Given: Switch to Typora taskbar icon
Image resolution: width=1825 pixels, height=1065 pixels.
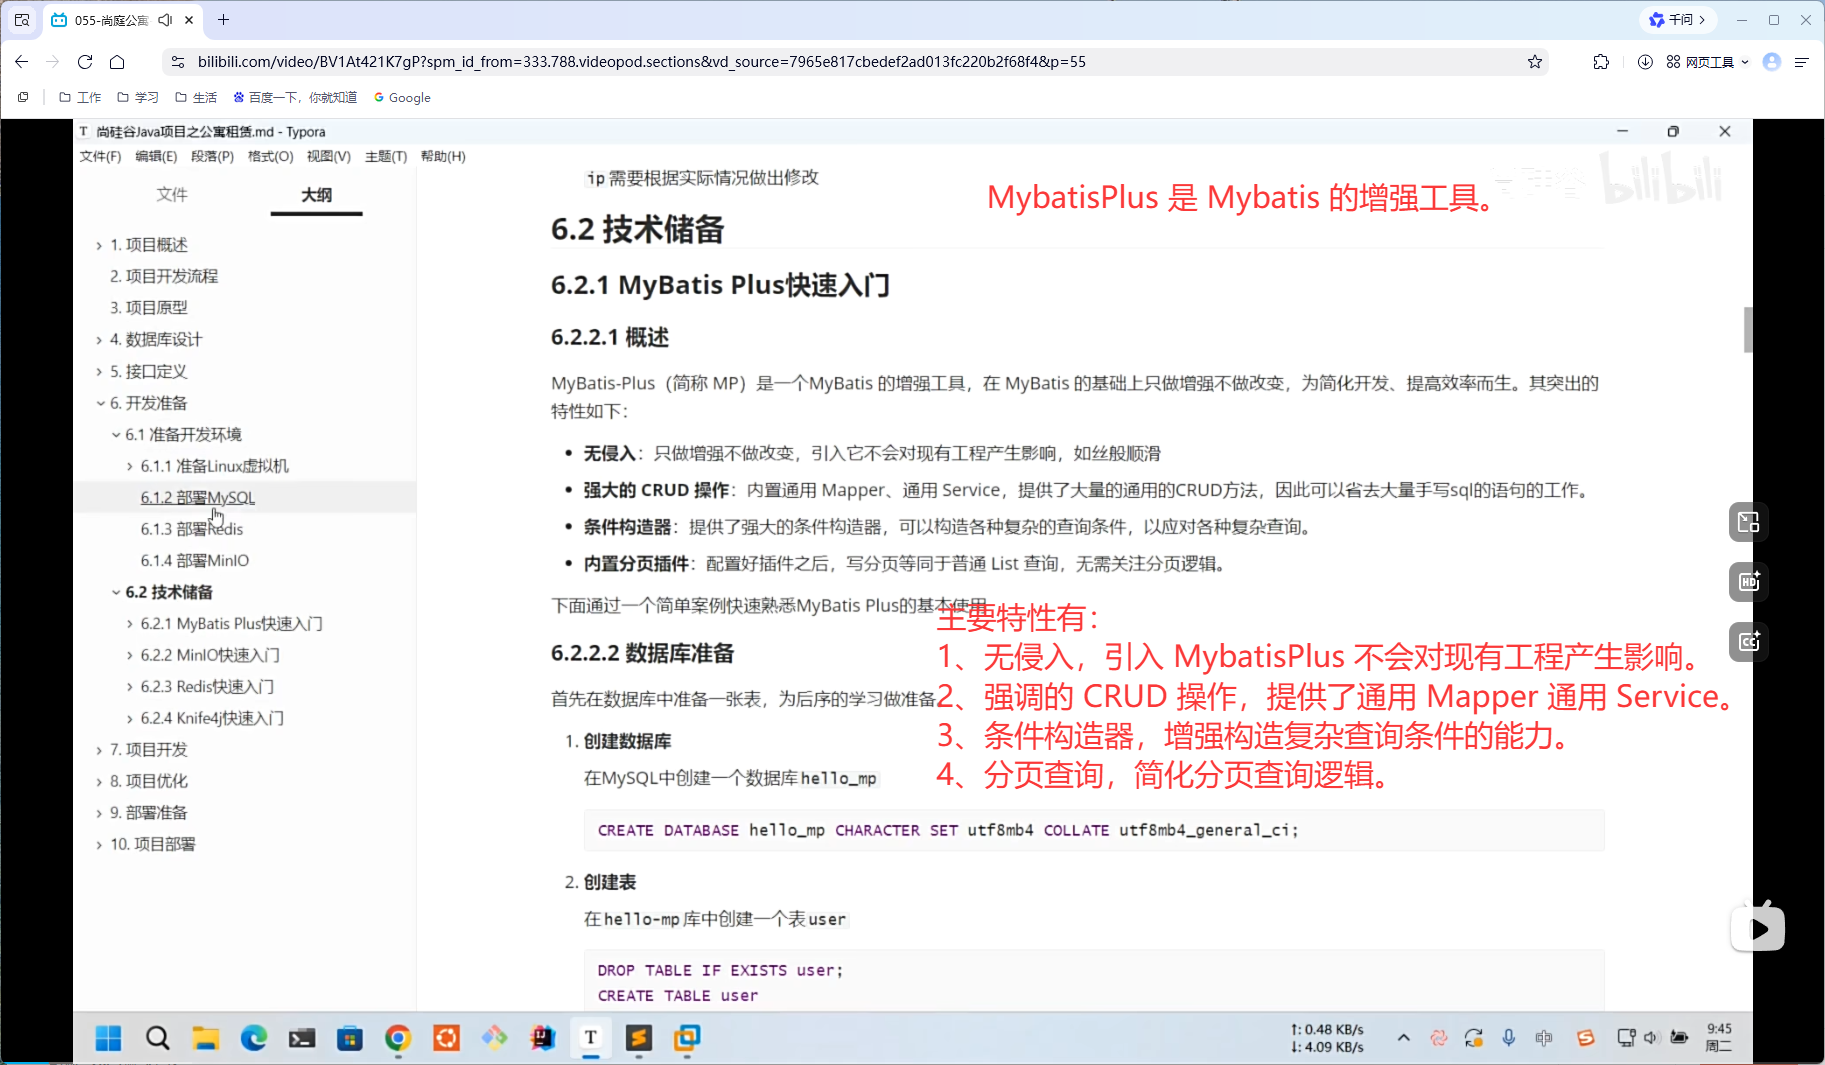Looking at the screenshot, I should (x=591, y=1039).
